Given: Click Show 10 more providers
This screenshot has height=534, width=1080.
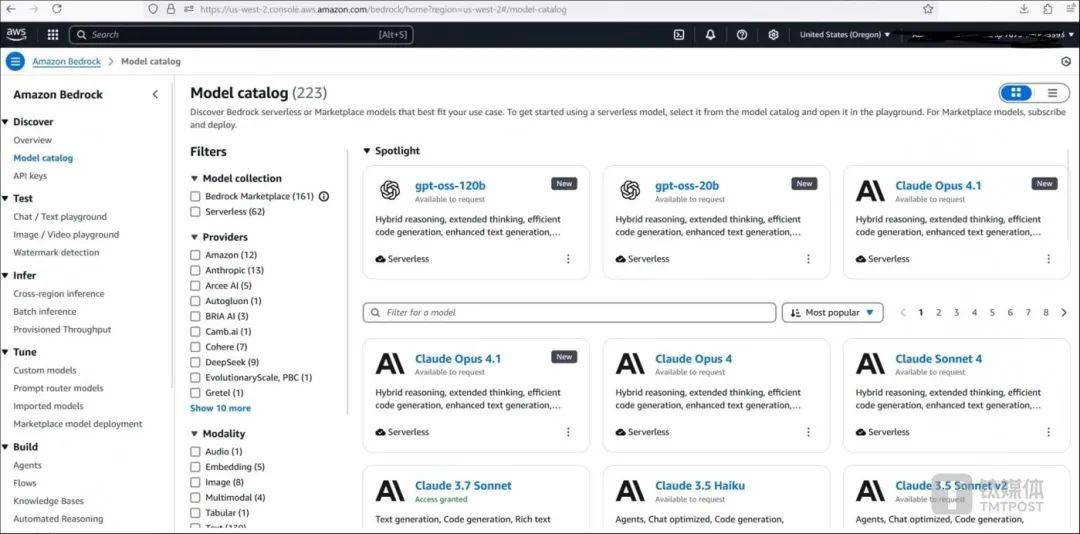Looking at the screenshot, I should tap(220, 408).
